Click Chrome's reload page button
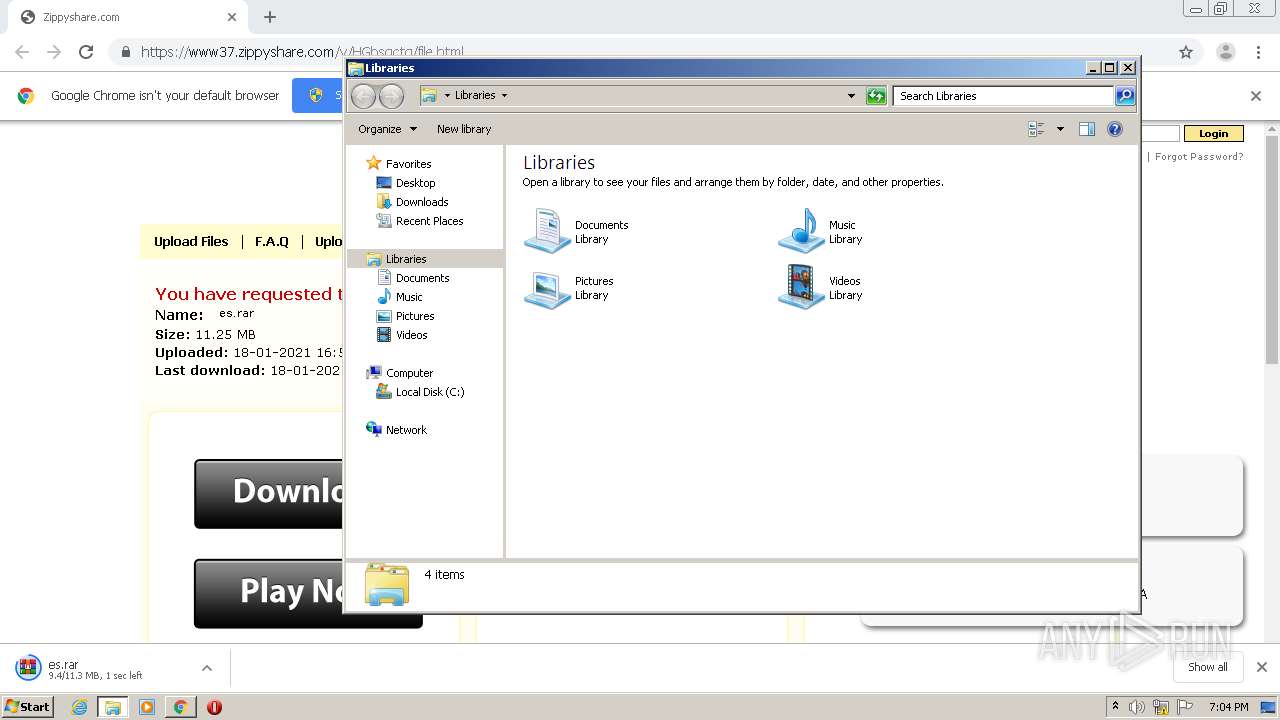The width and height of the screenshot is (1280, 720). pos(86,52)
